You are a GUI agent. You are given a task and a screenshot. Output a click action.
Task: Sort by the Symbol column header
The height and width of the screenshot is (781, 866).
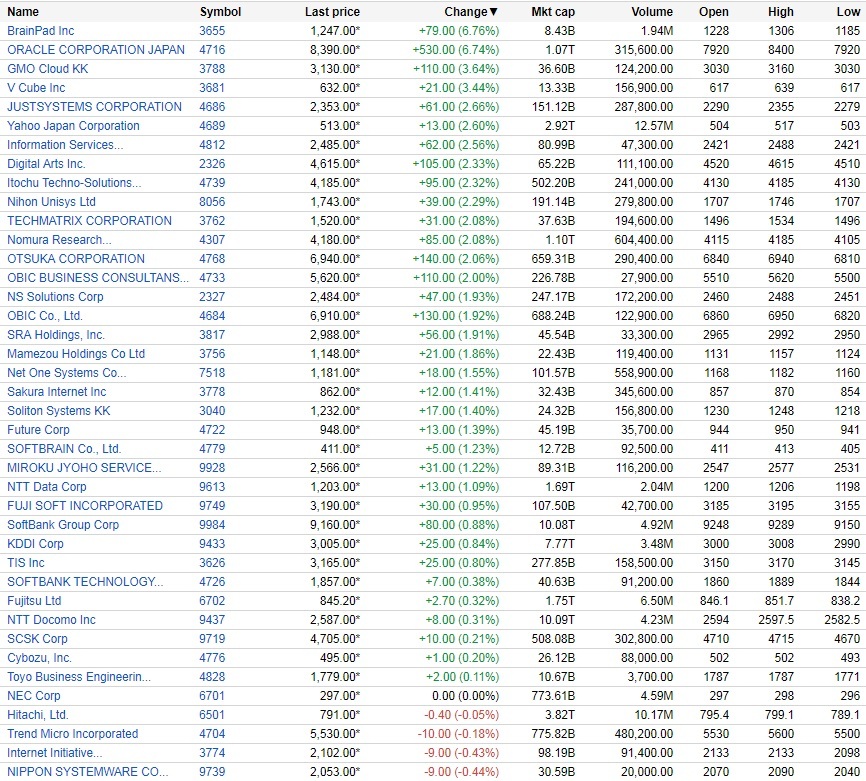click(220, 12)
